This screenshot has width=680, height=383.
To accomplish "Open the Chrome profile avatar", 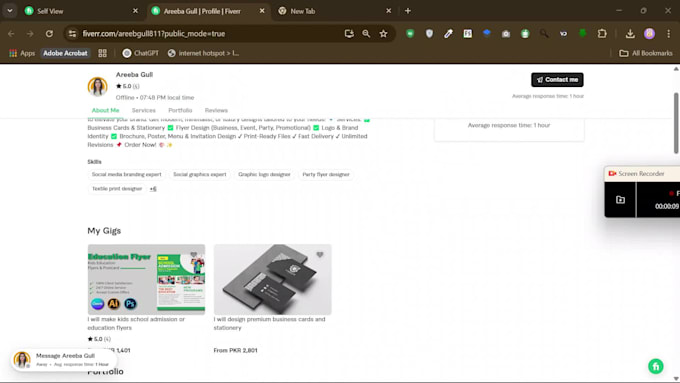I will point(649,34).
